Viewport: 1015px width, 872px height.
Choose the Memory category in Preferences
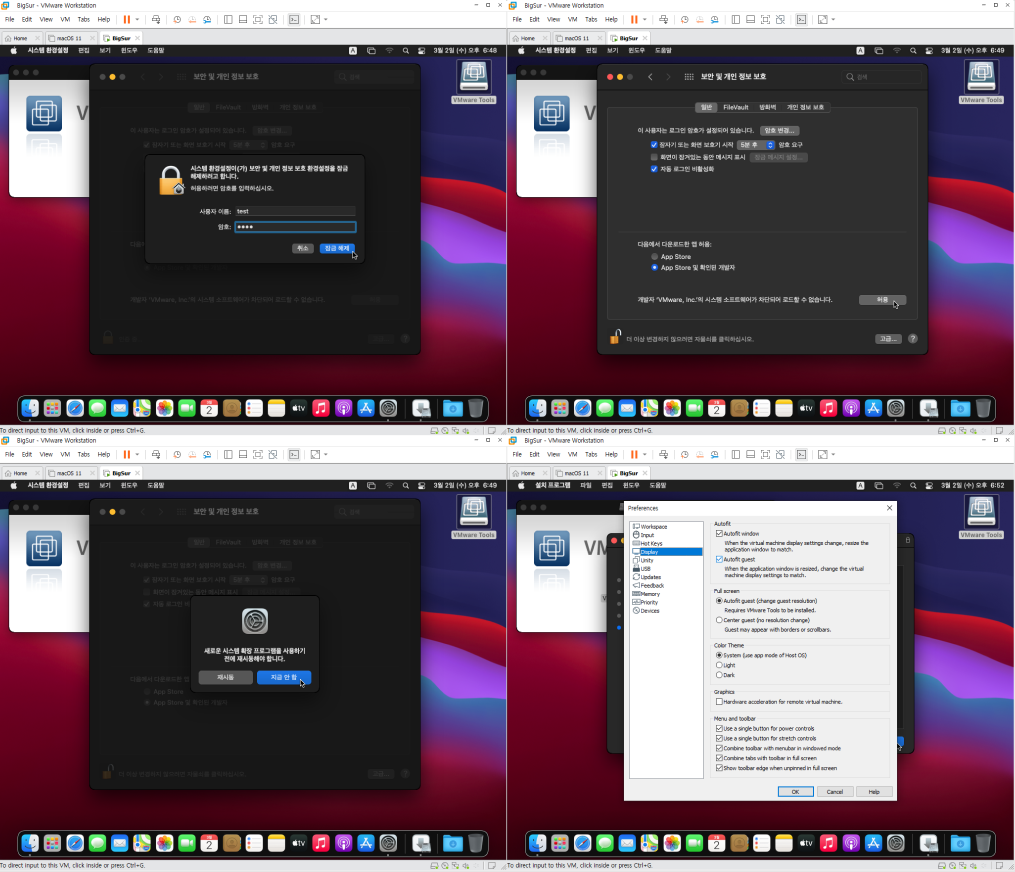tap(650, 594)
